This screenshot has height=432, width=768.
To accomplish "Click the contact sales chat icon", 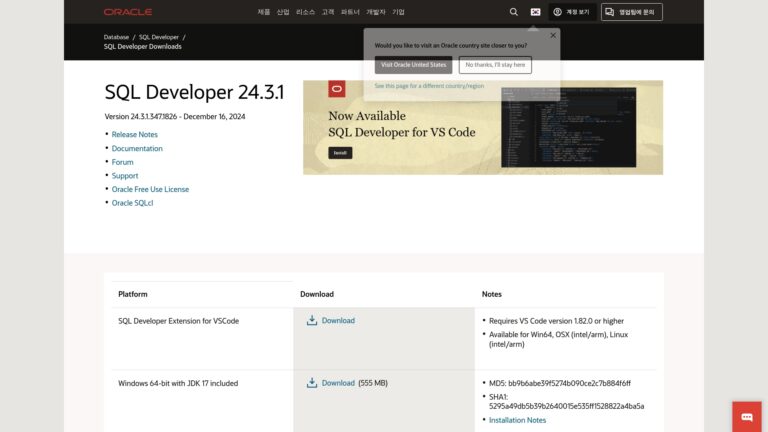I will [609, 12].
